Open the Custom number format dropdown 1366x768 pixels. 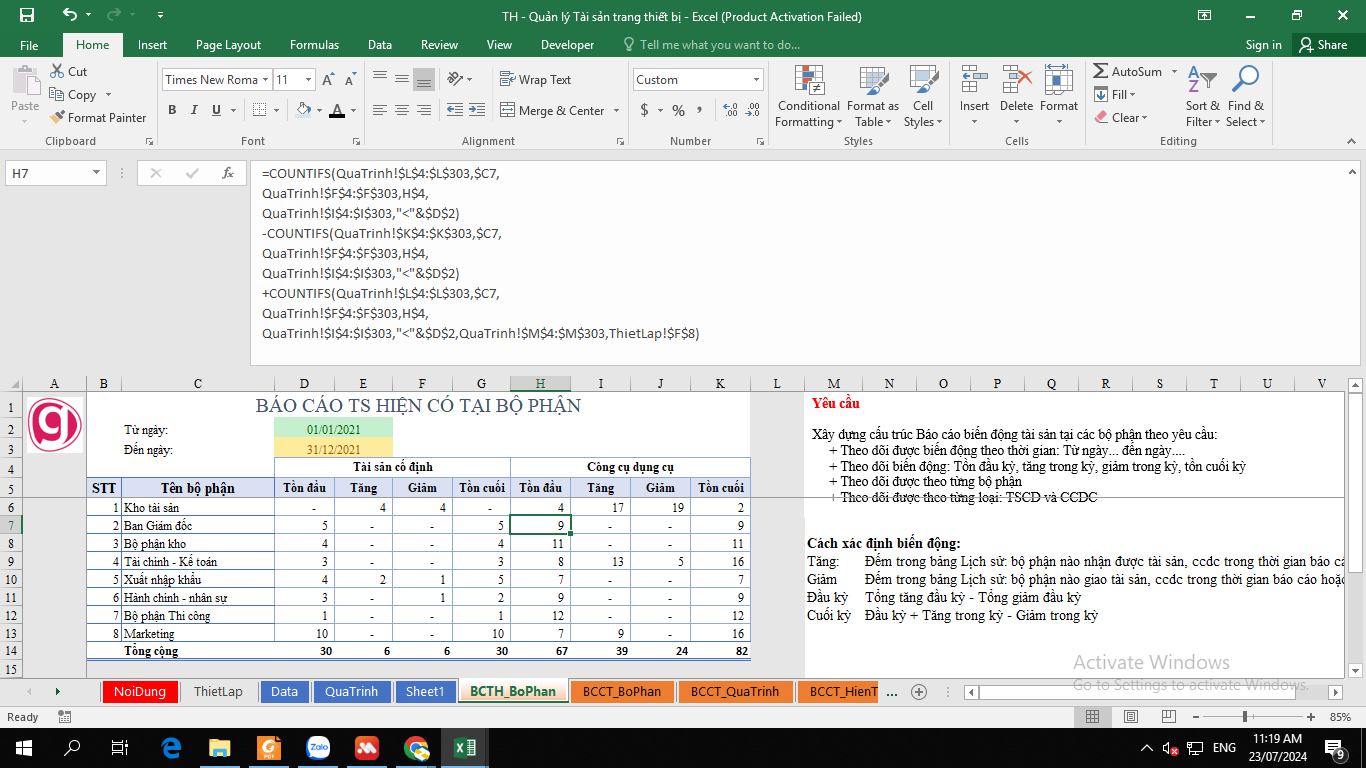click(756, 80)
